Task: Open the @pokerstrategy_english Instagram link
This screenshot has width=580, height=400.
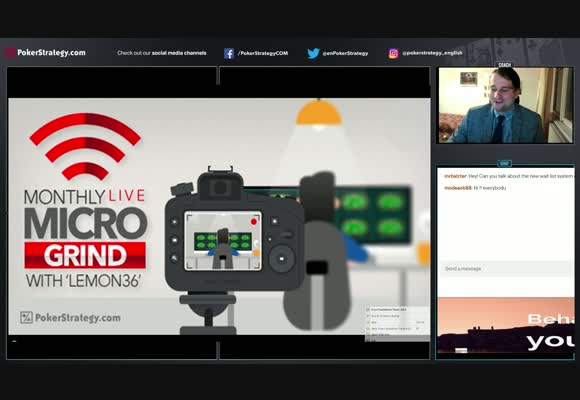Action: coord(432,53)
